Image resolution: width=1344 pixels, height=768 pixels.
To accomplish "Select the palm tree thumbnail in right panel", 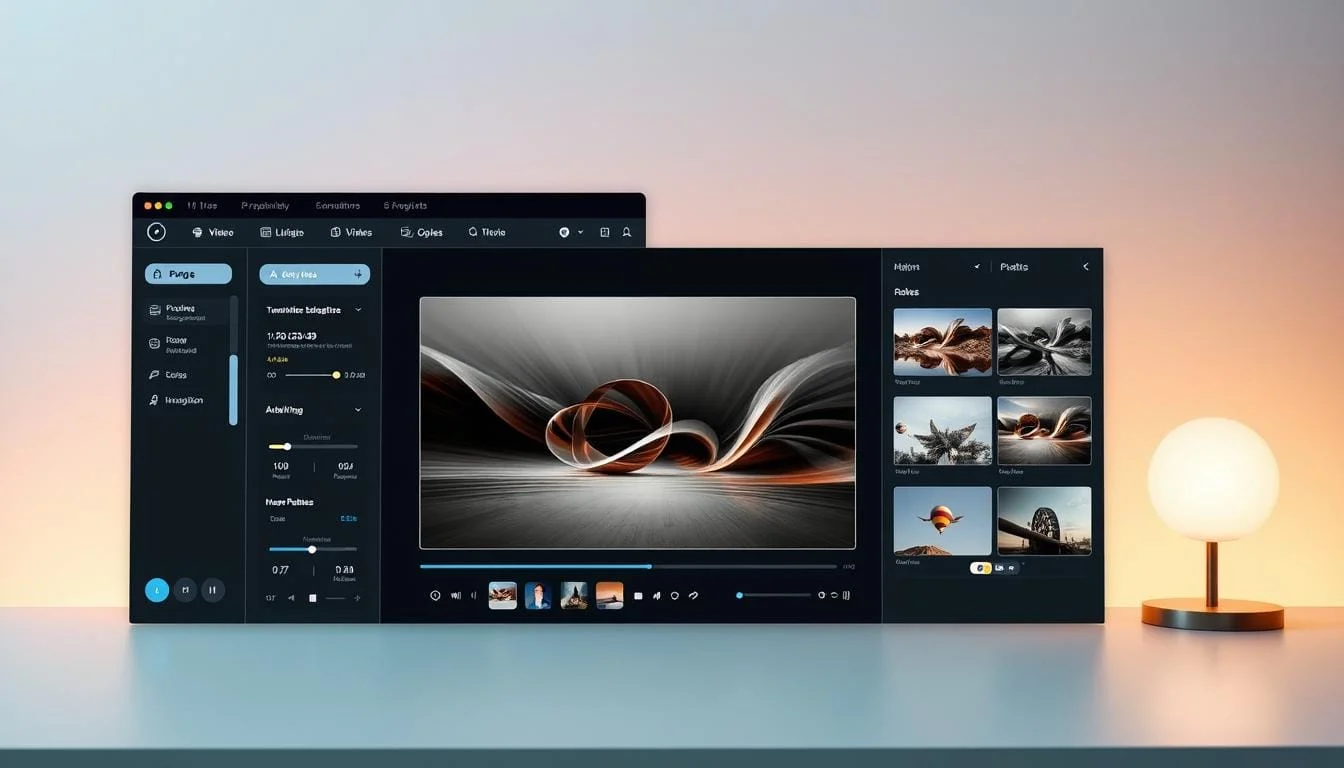I will 942,431.
